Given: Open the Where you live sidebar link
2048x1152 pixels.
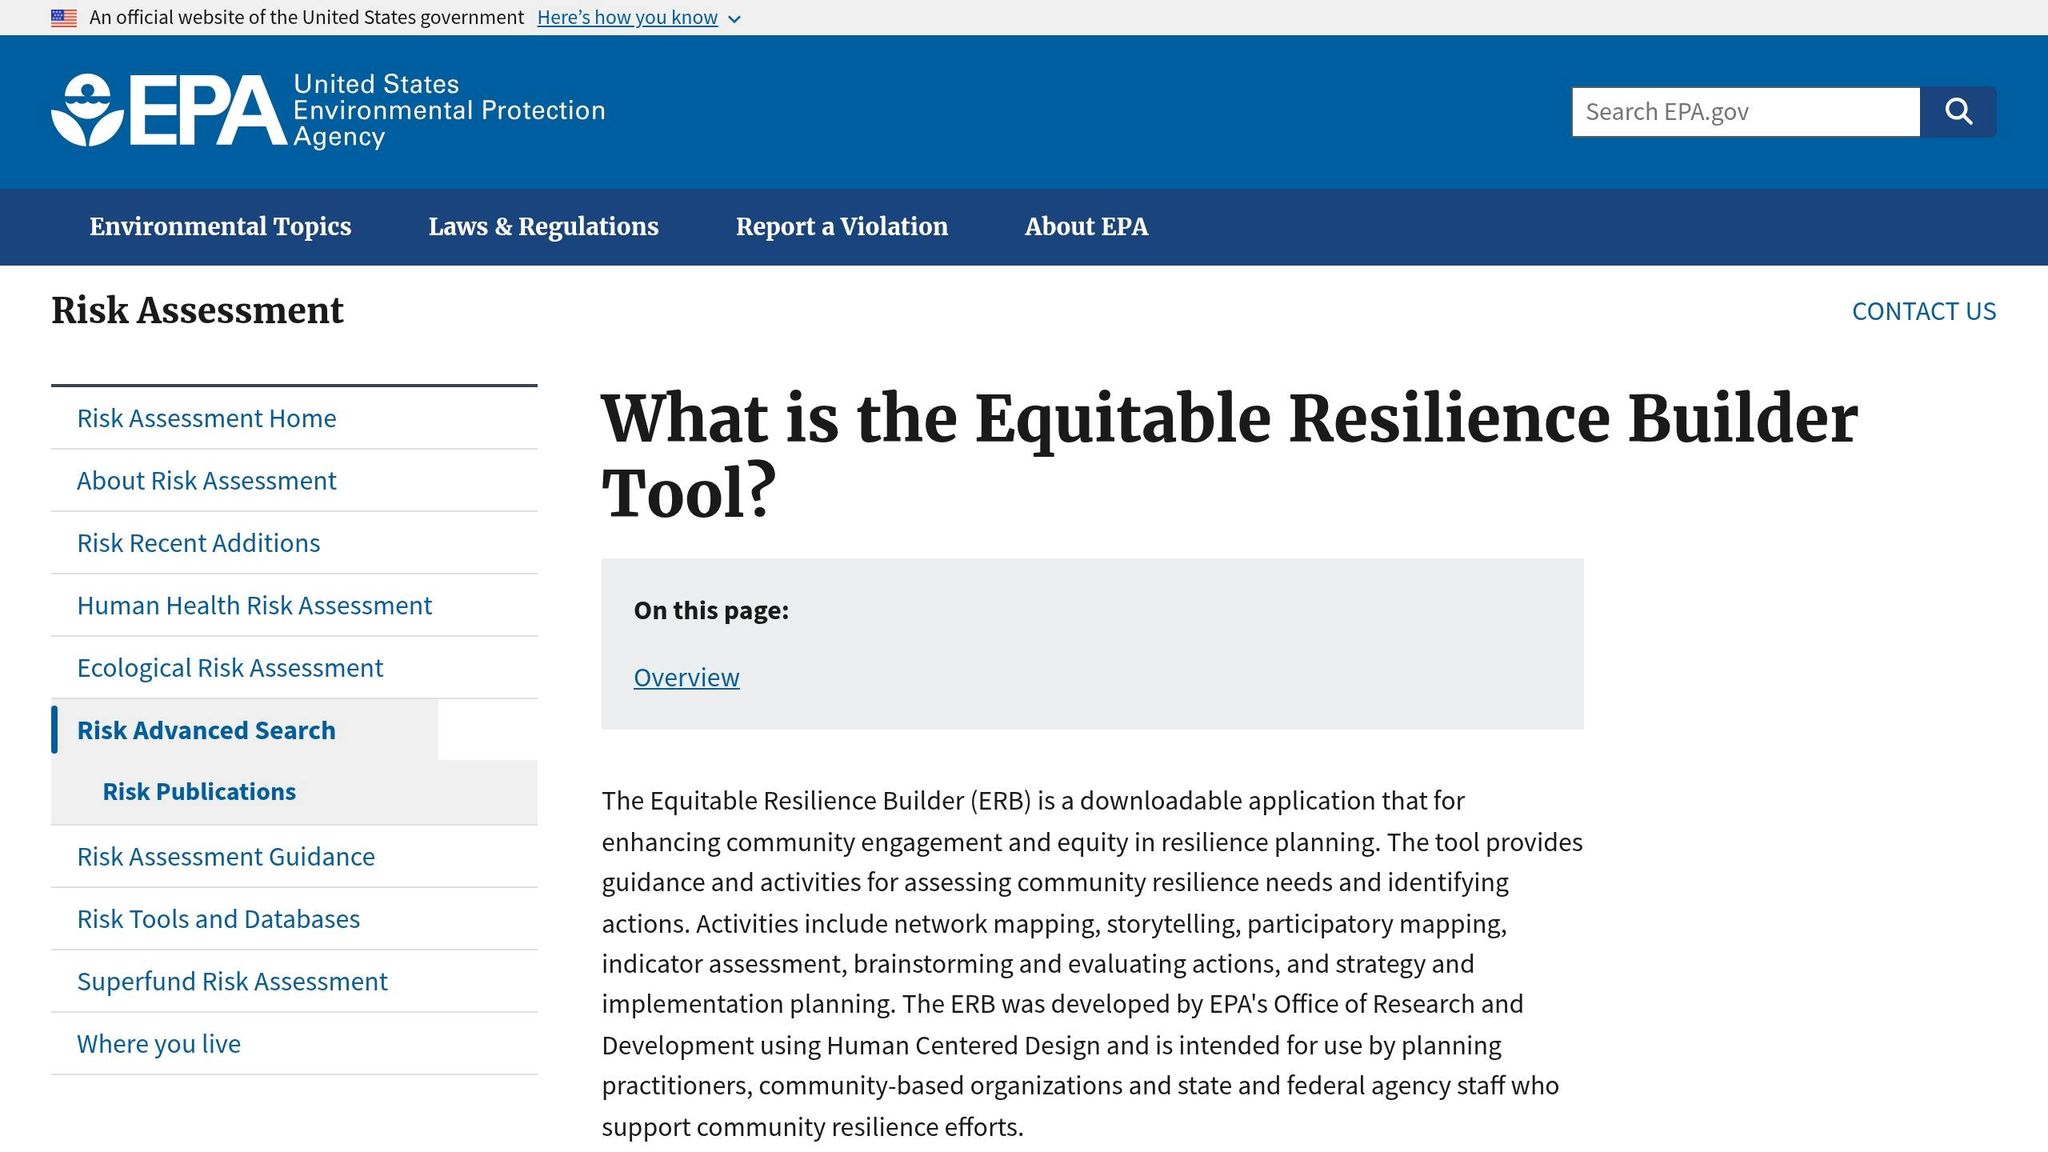Looking at the screenshot, I should tap(294, 1044).
